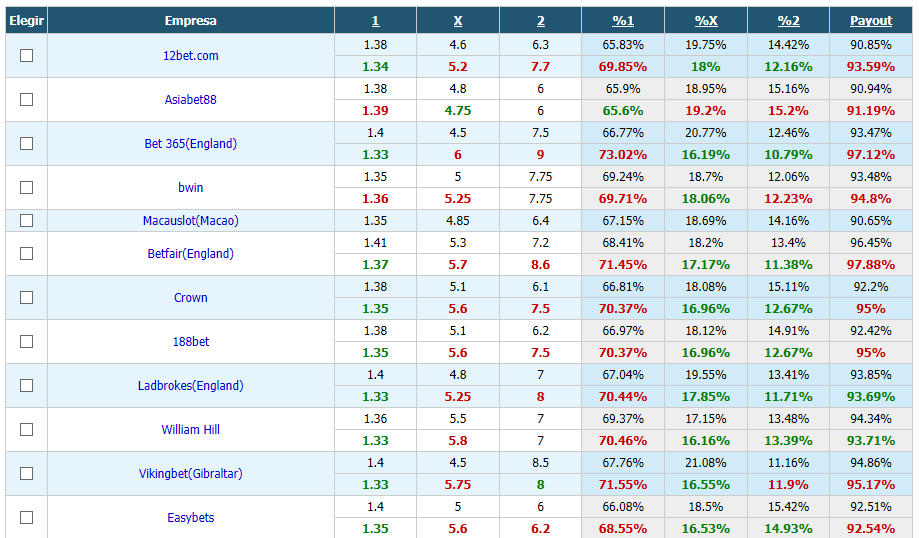Mark the Macauslot(Macao) checkbox
Image resolution: width=919 pixels, height=538 pixels.
pos(26,220)
